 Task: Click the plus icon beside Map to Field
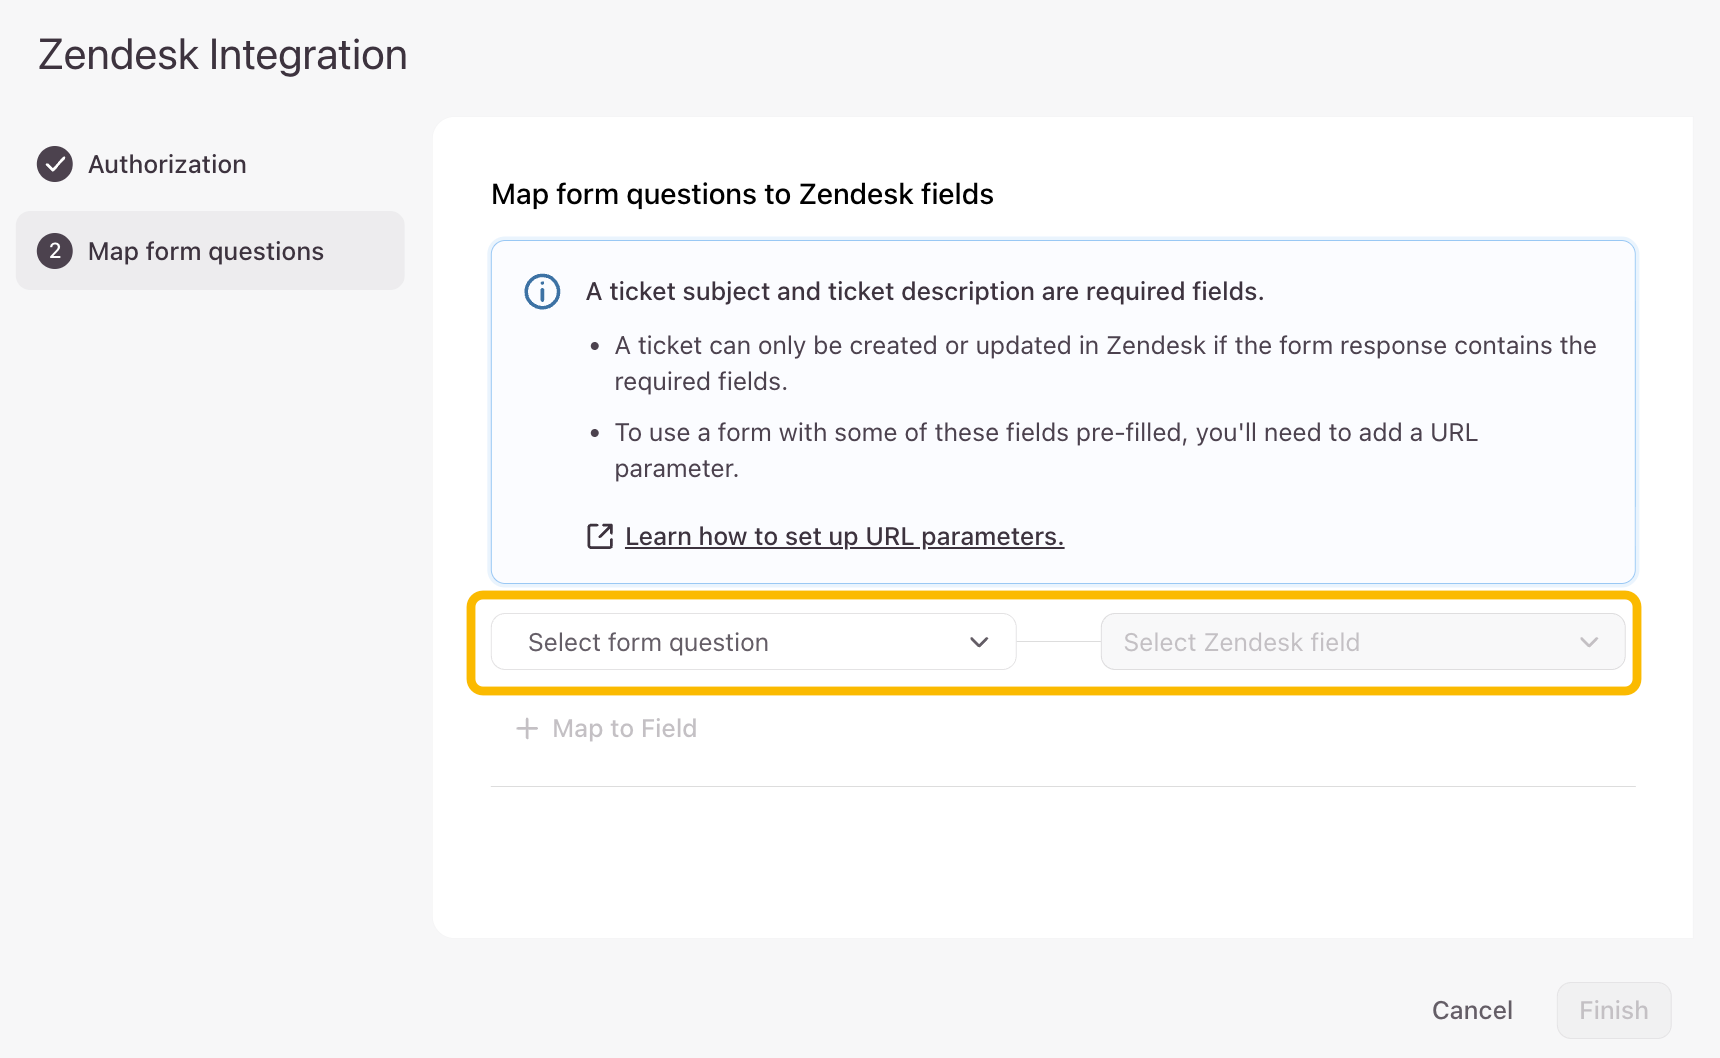pos(527,729)
